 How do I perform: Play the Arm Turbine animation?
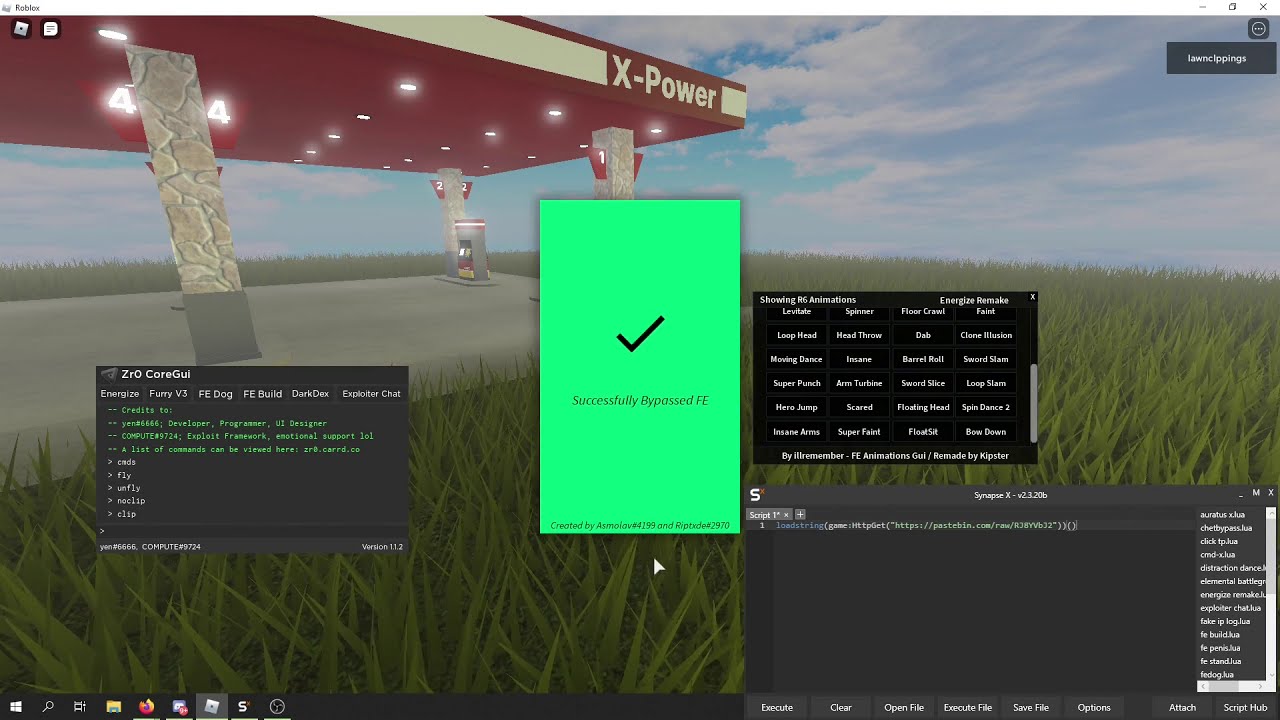pos(859,383)
